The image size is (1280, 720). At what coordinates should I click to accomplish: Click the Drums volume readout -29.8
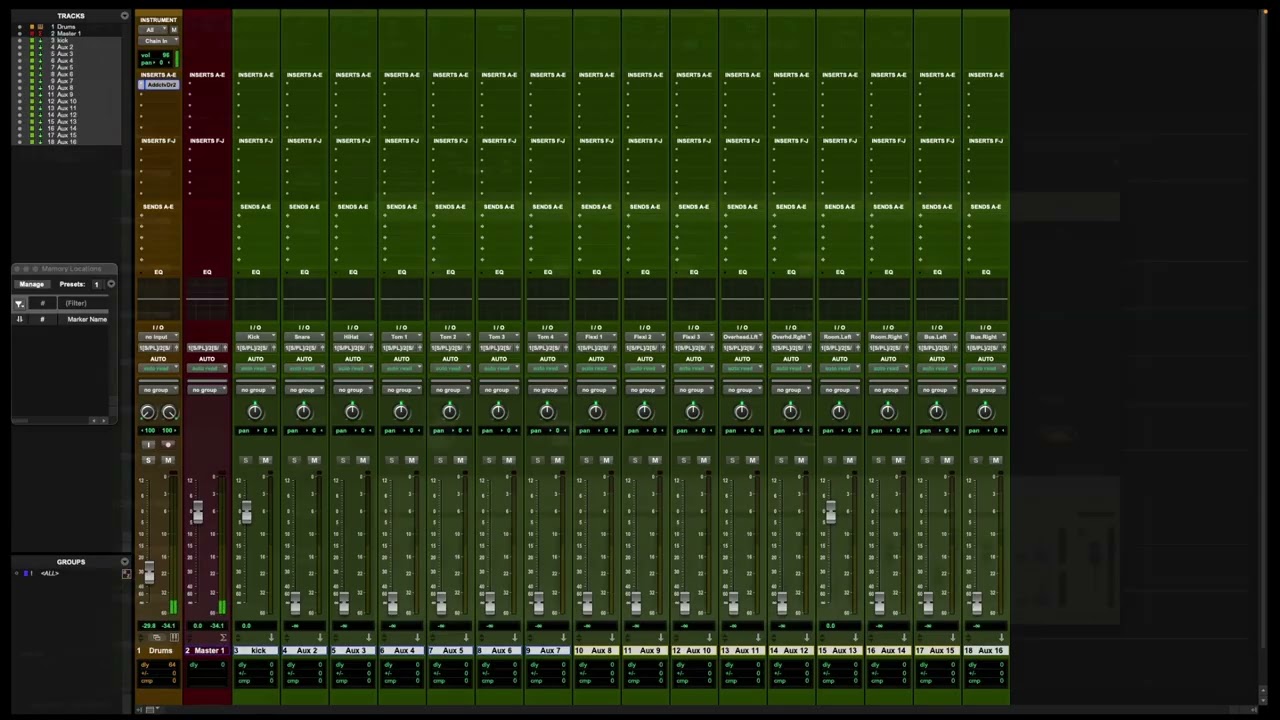[x=149, y=626]
